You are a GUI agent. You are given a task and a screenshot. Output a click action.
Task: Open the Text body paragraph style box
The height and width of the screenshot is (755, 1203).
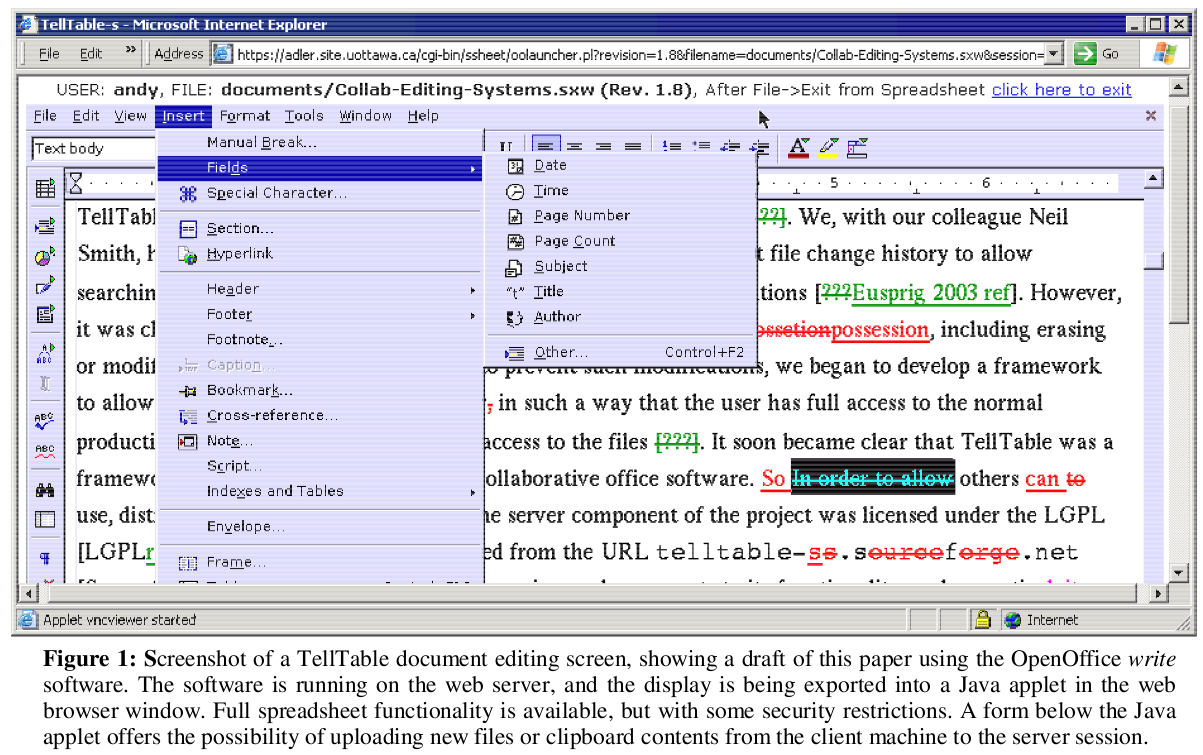click(x=94, y=149)
